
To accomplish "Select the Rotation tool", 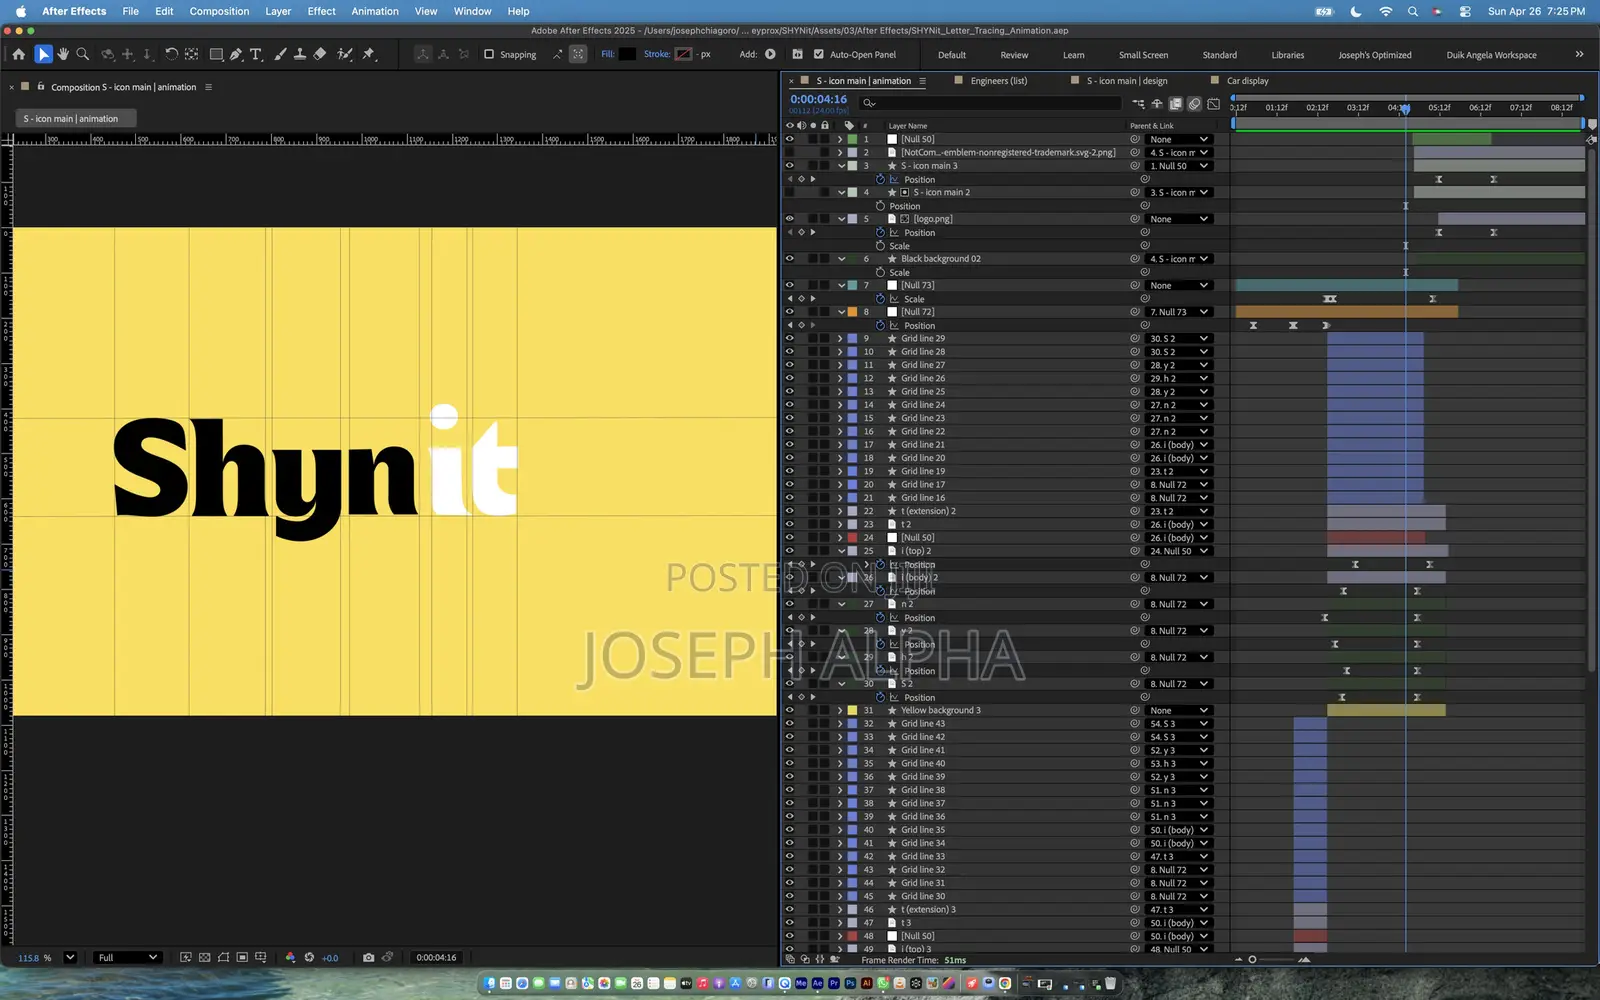I will pyautogui.click(x=171, y=54).
